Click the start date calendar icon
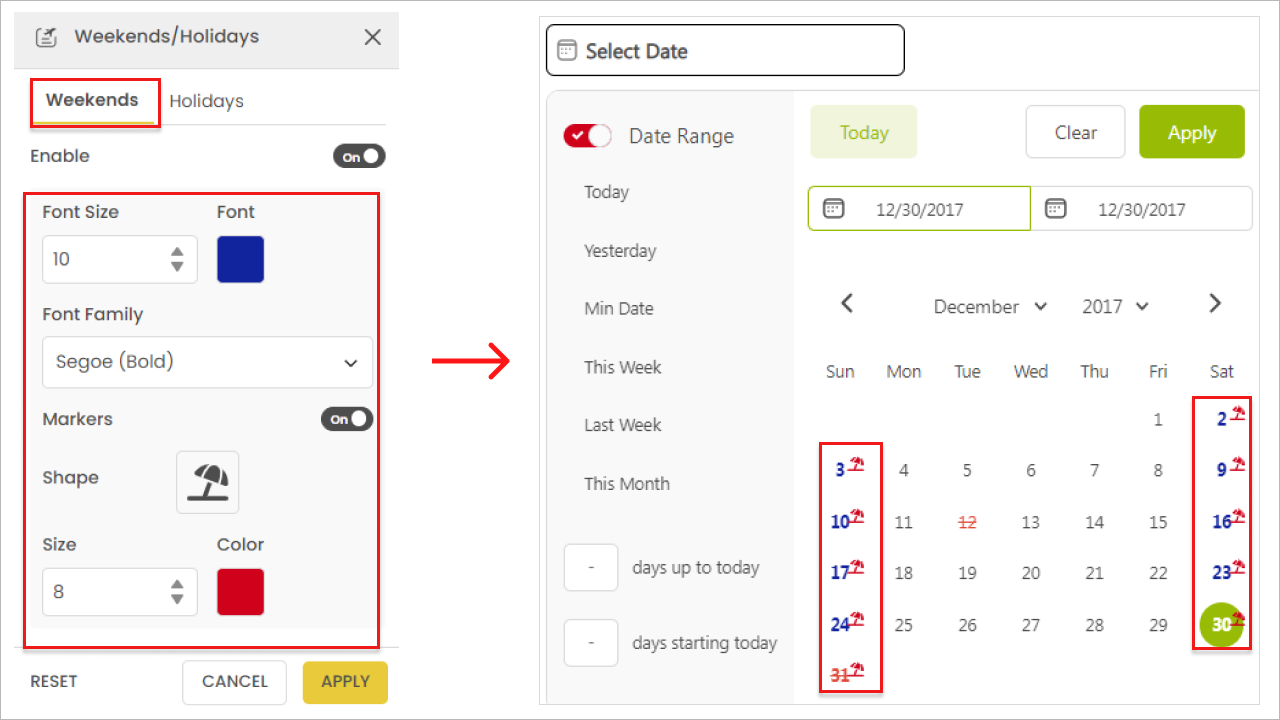1280x720 pixels. (833, 209)
